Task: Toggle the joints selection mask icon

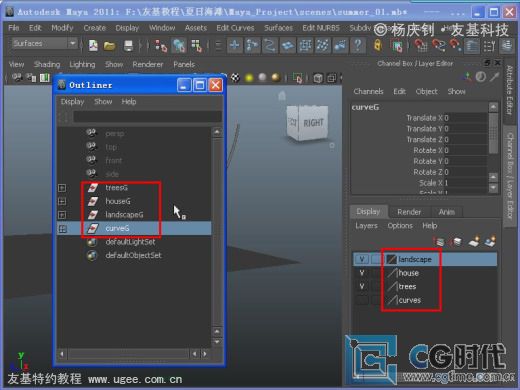Action: (252, 45)
